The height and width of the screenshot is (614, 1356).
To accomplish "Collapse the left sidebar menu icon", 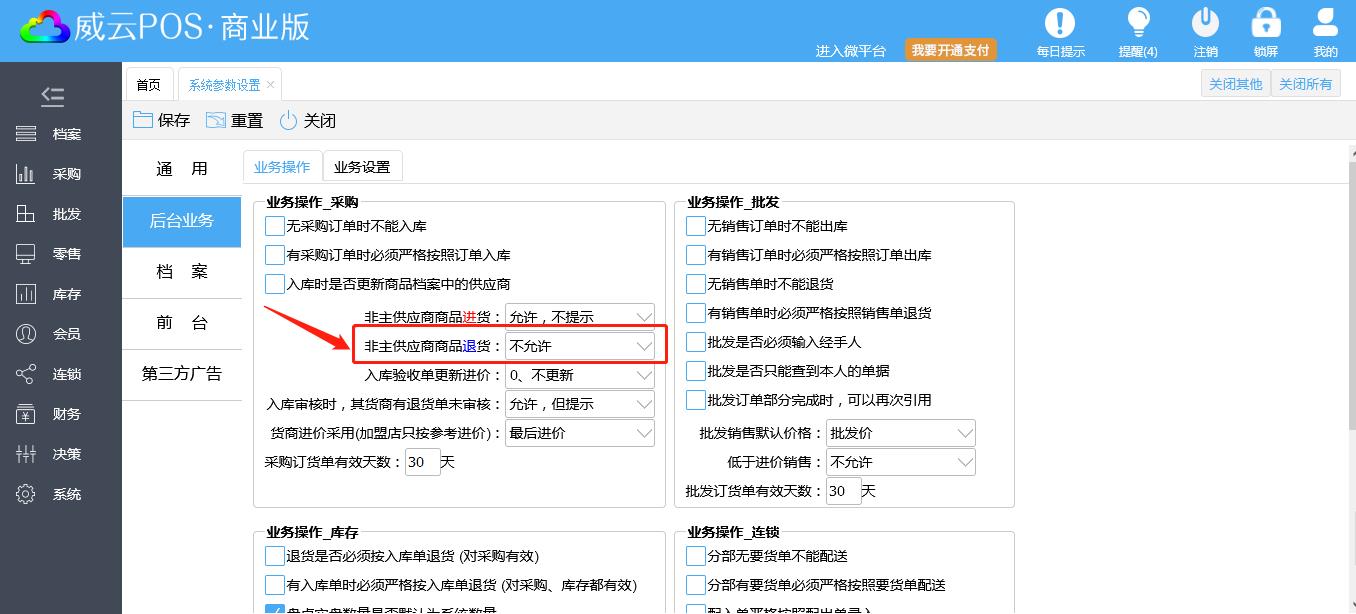I will click(x=52, y=96).
